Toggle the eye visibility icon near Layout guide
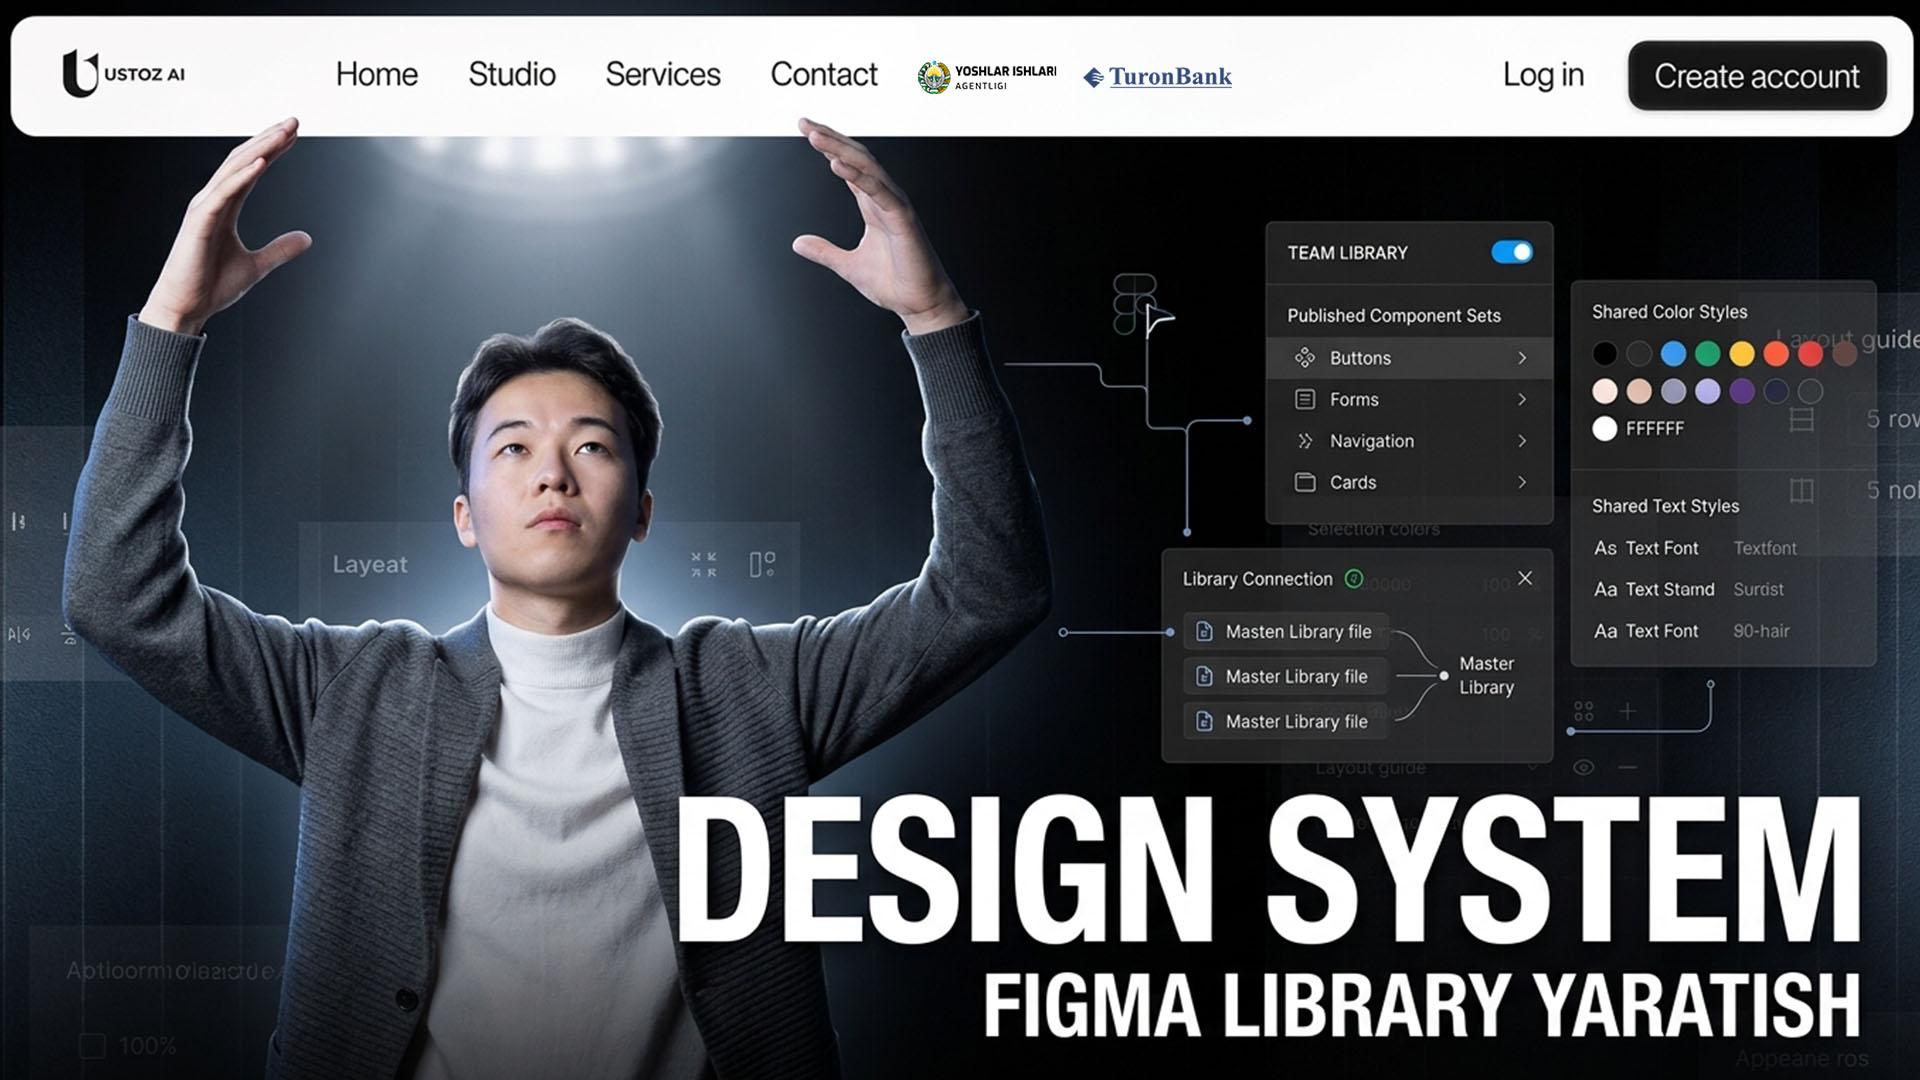The height and width of the screenshot is (1080, 1920). point(1583,767)
